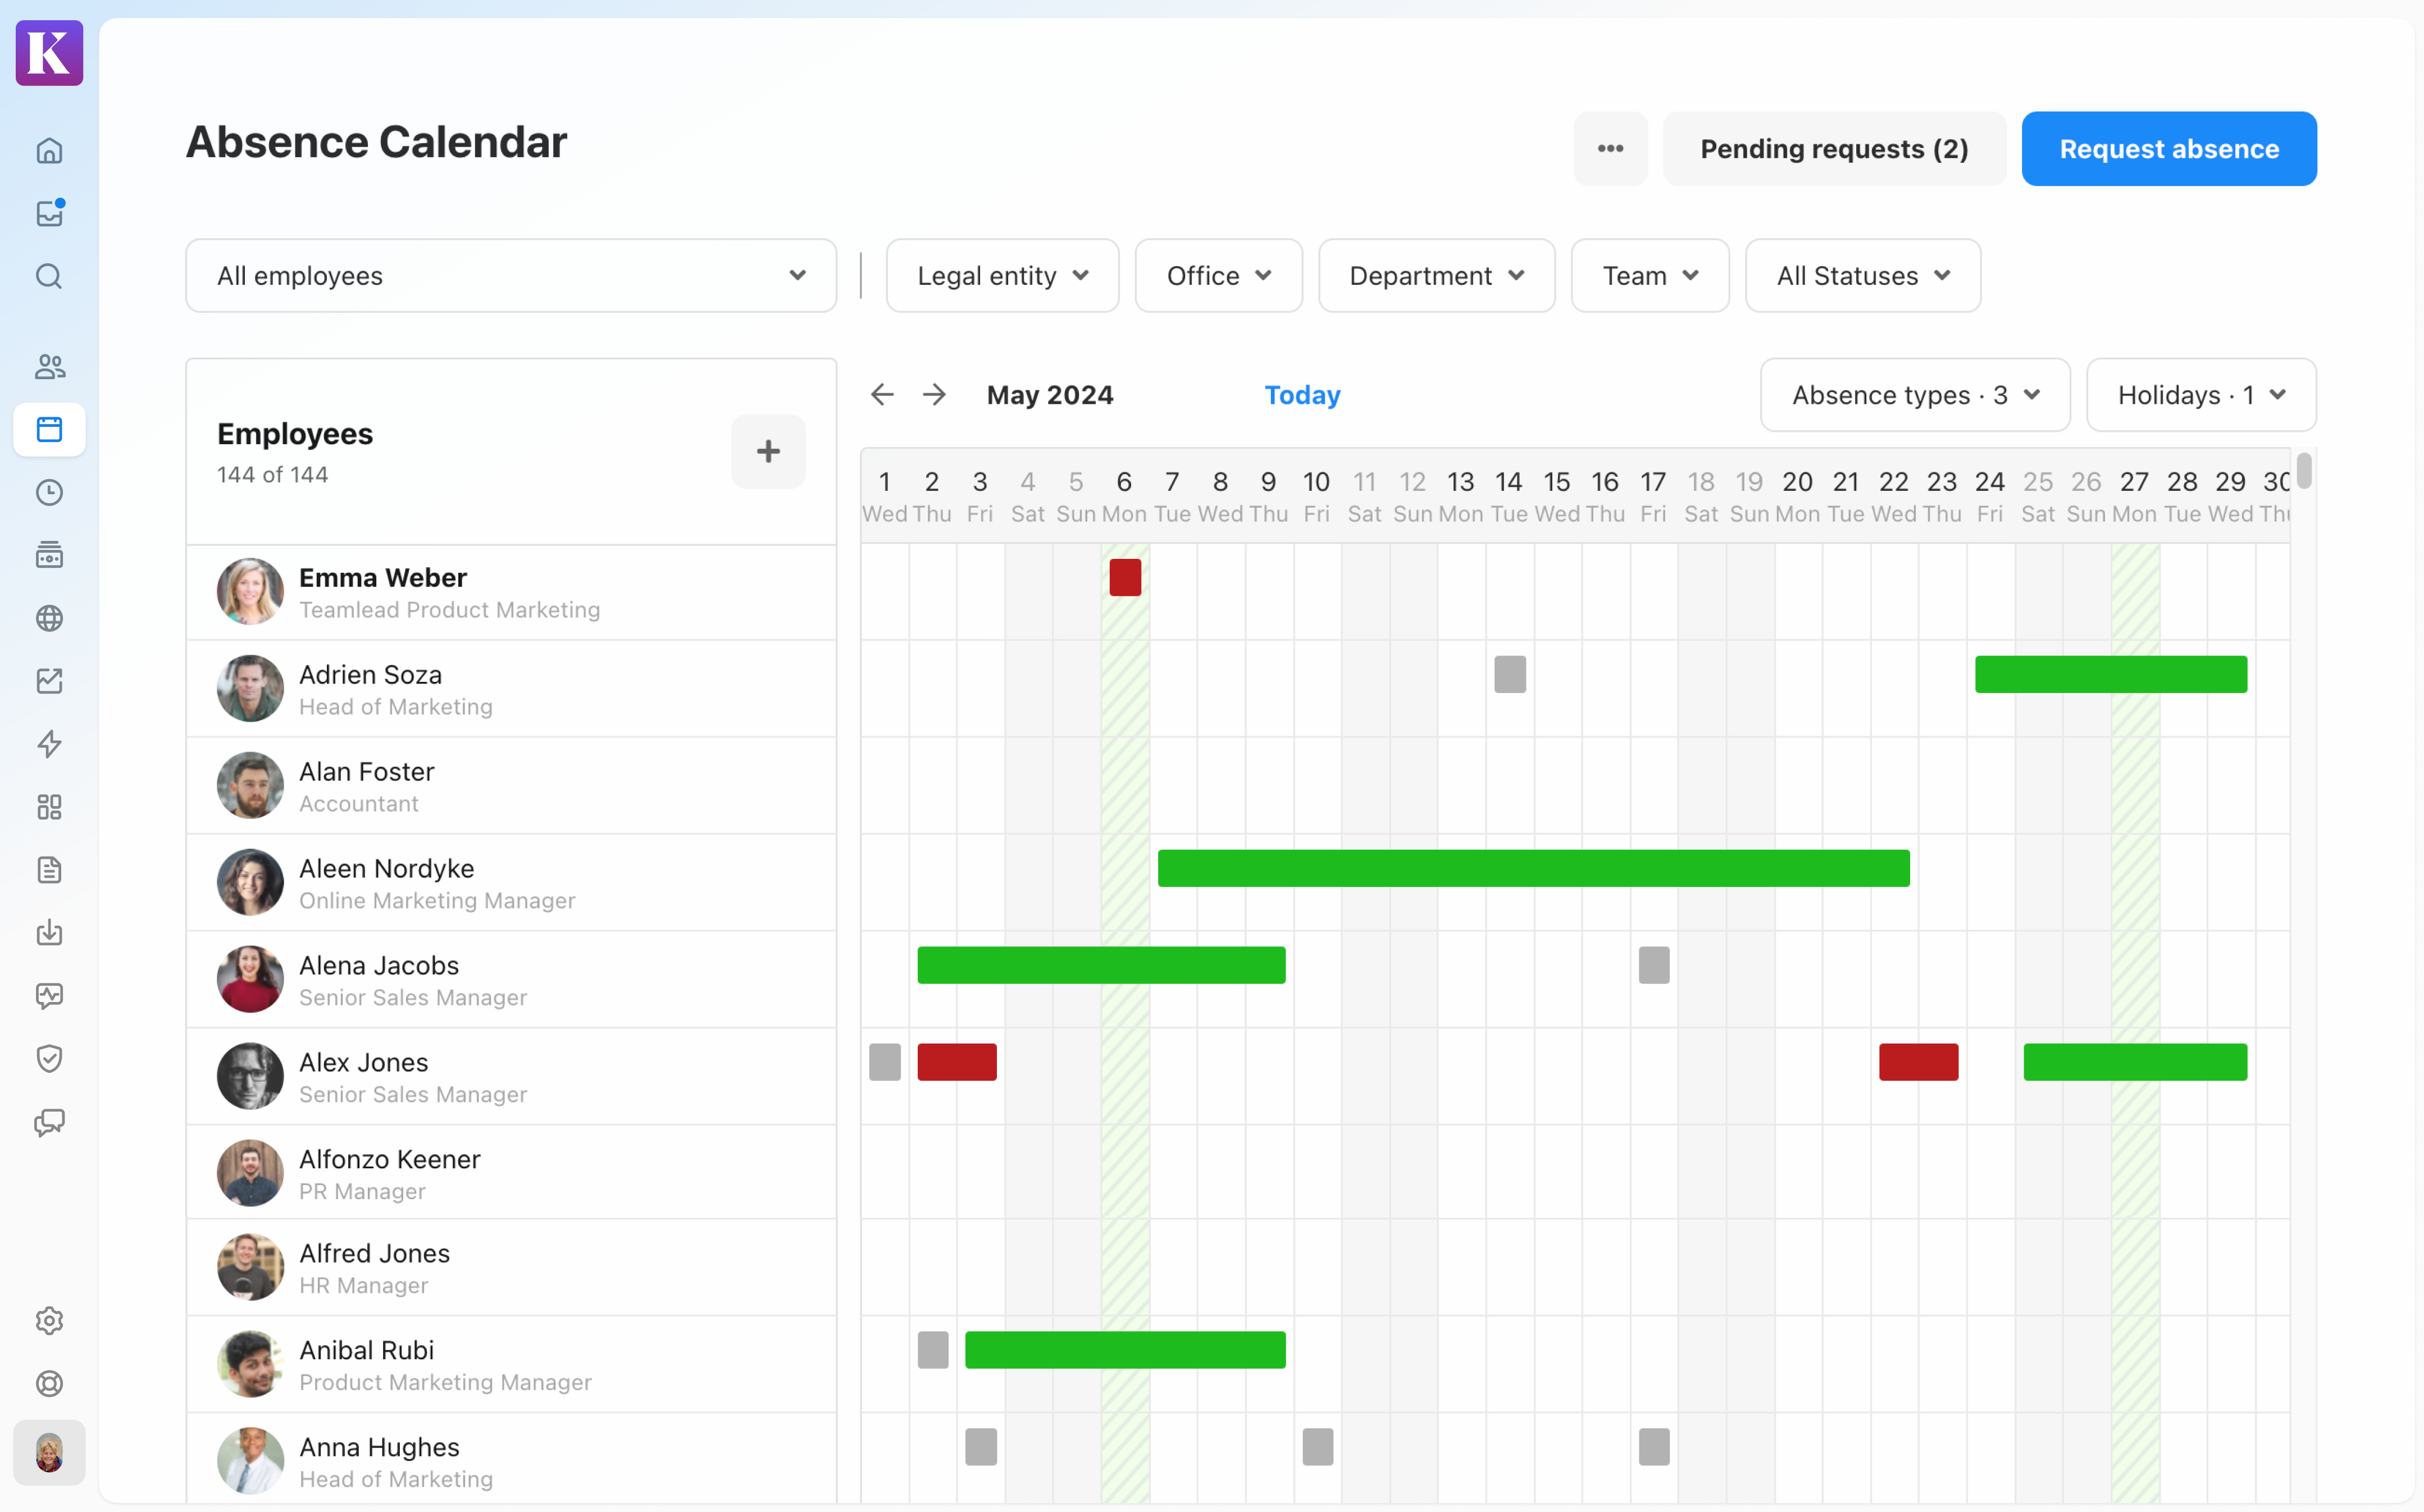Click the plus button beside Employees
2424x1512 pixels.
point(767,452)
